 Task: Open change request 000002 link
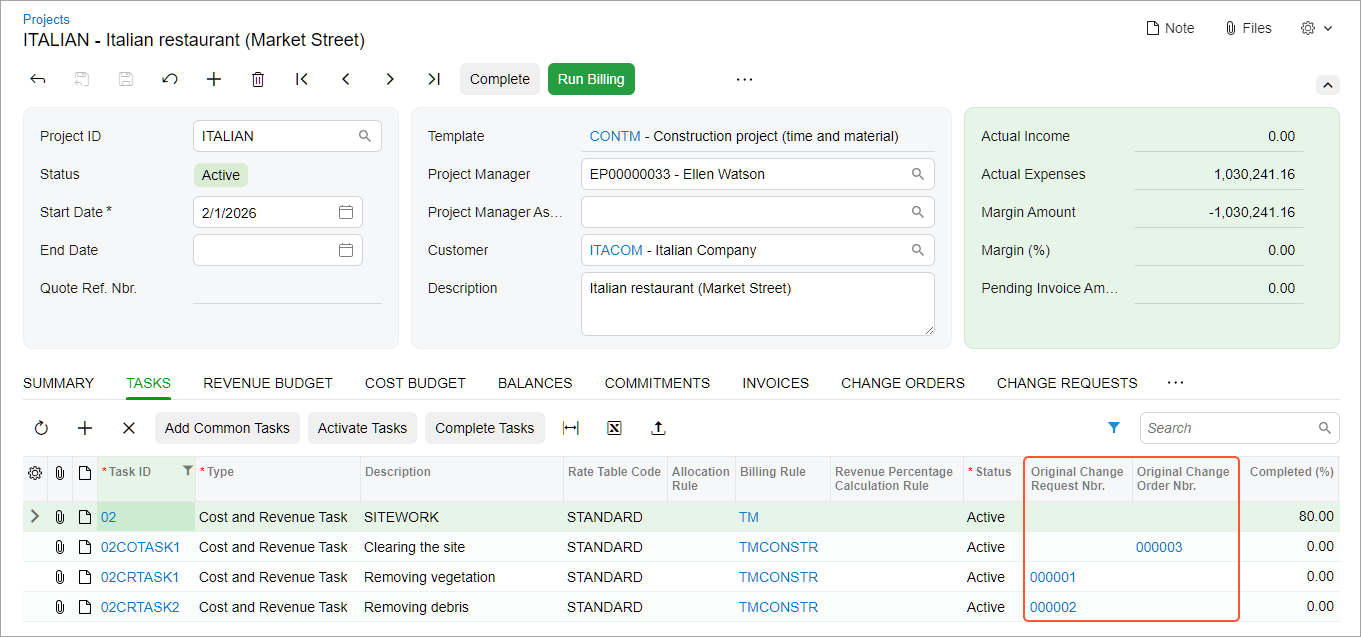(1053, 607)
